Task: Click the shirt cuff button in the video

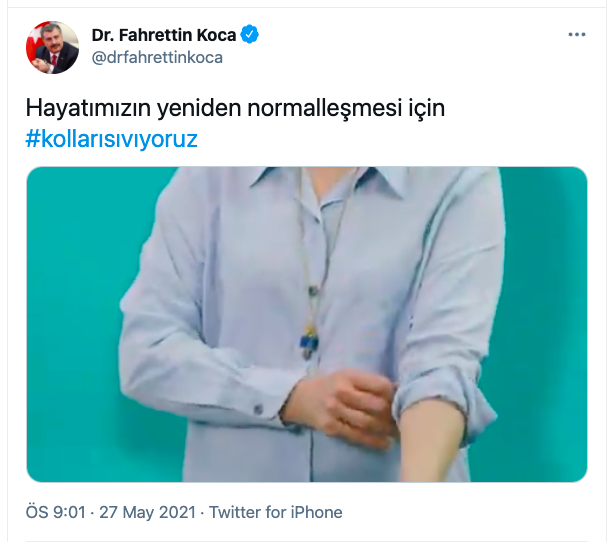Action: click(x=258, y=409)
